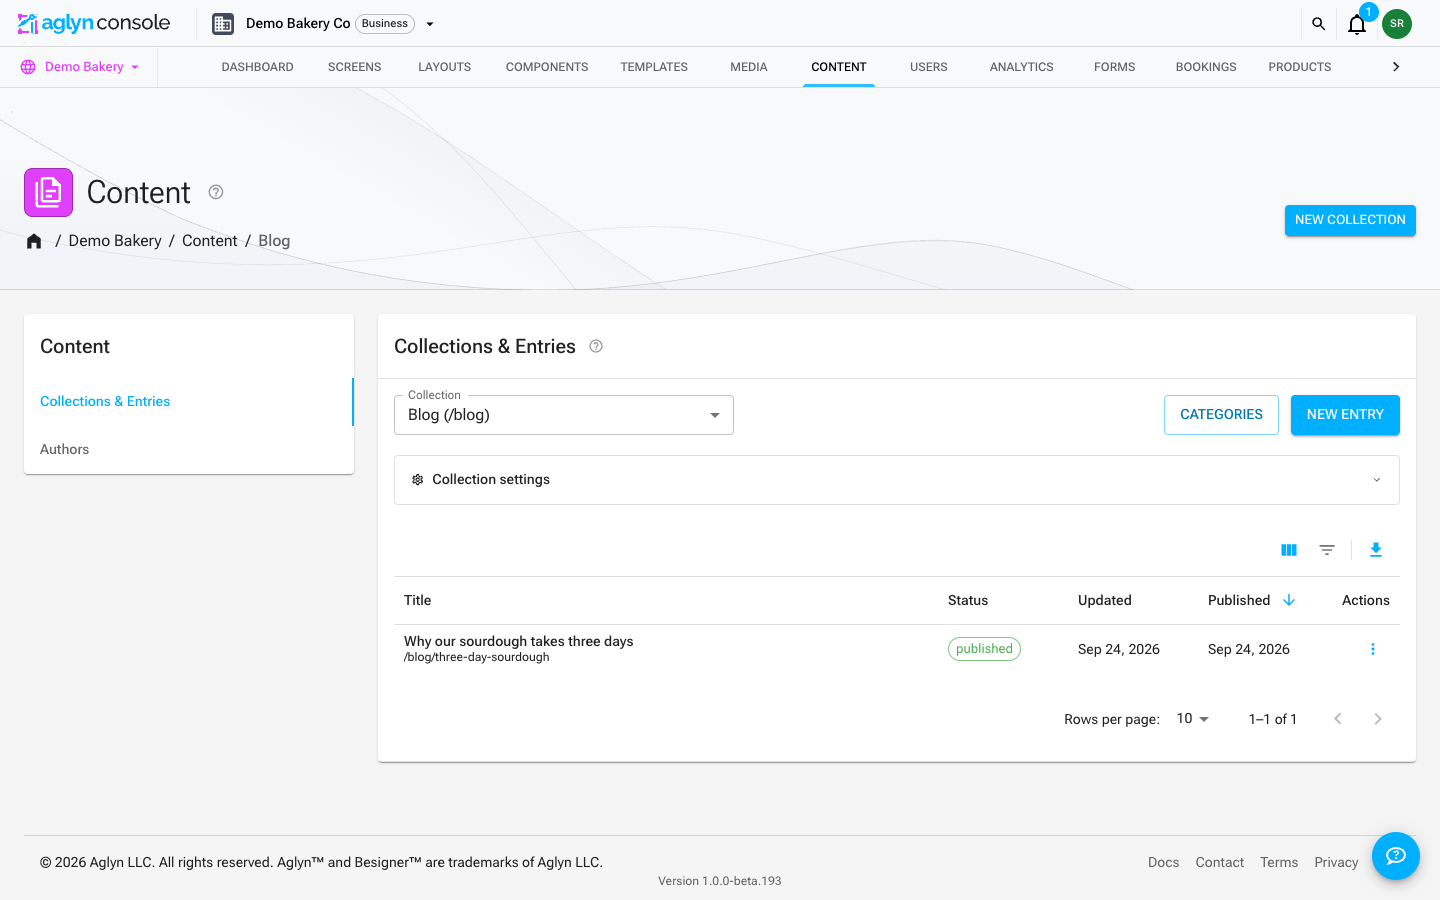The image size is (1440, 900).
Task: Click the Demo Bakery breadcrumb link
Action: click(115, 241)
